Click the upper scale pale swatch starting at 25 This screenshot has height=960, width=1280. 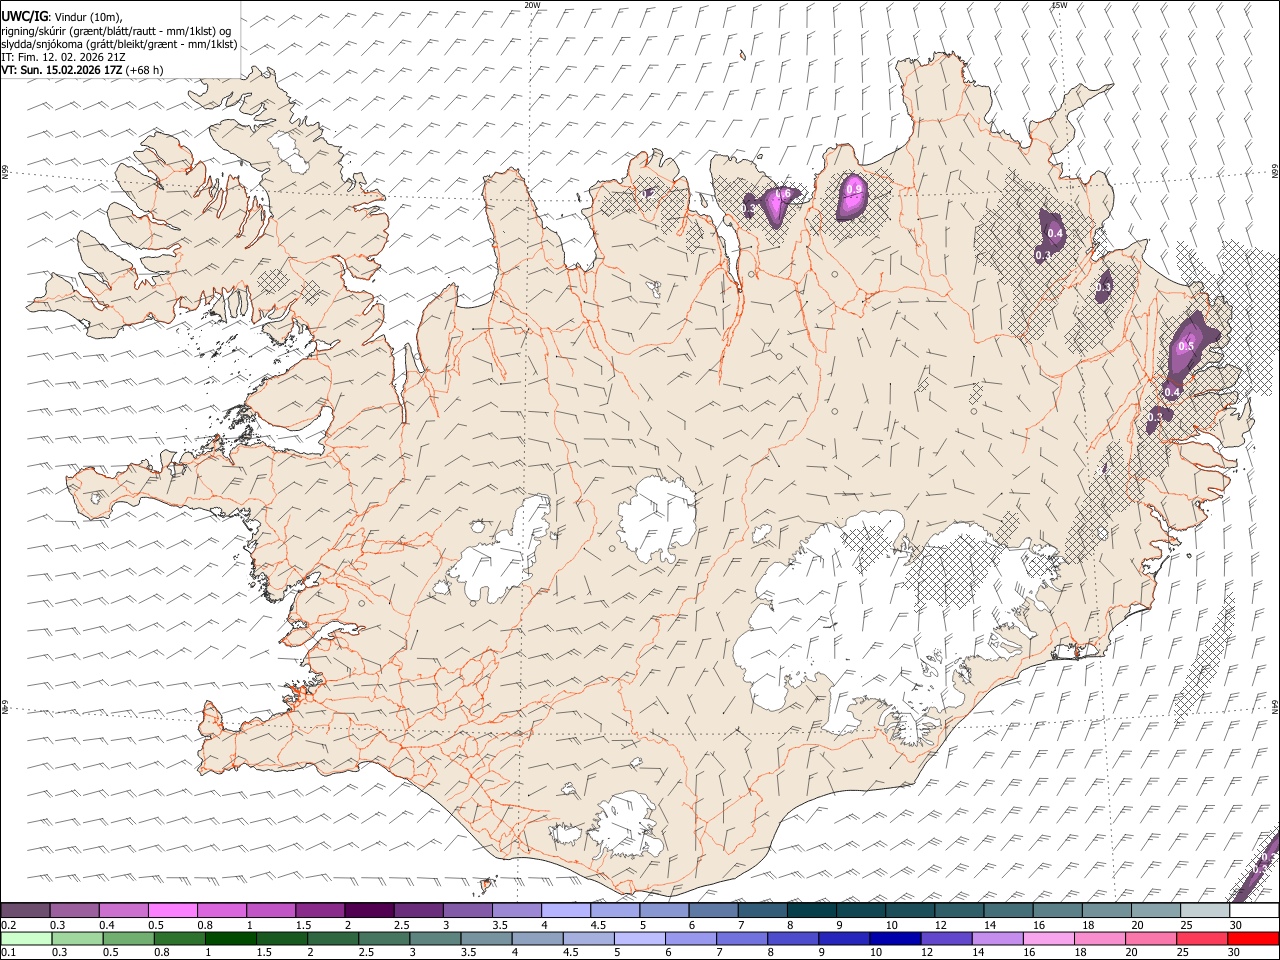pos(1205,911)
